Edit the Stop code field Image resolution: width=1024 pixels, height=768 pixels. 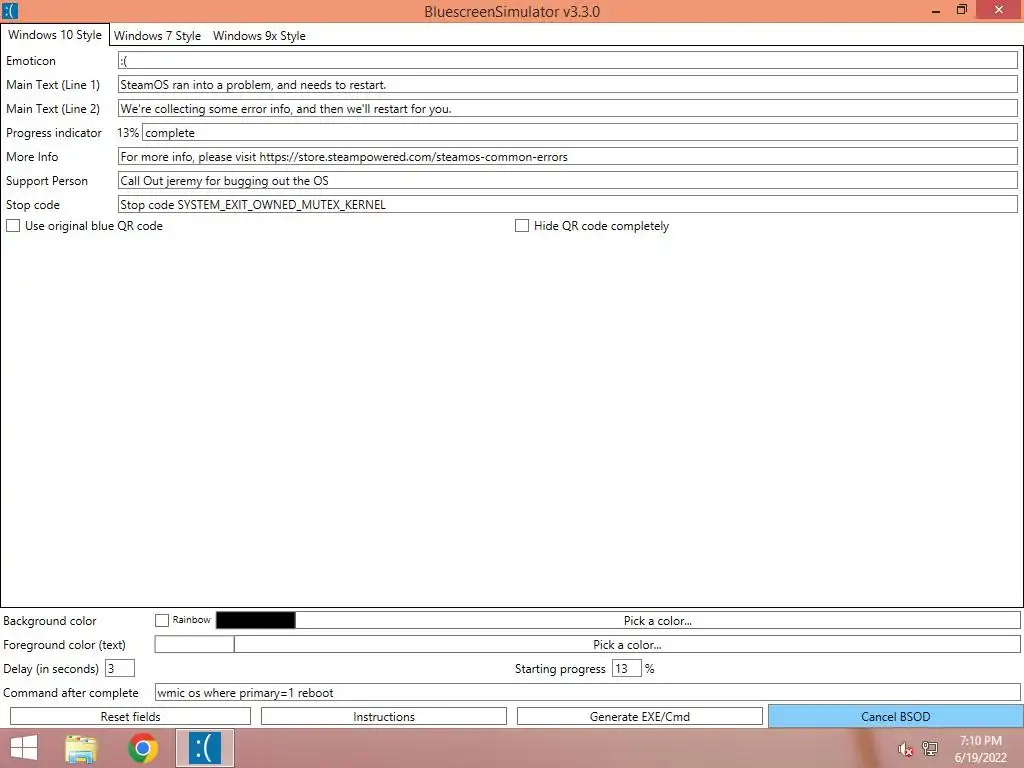[x=568, y=204]
